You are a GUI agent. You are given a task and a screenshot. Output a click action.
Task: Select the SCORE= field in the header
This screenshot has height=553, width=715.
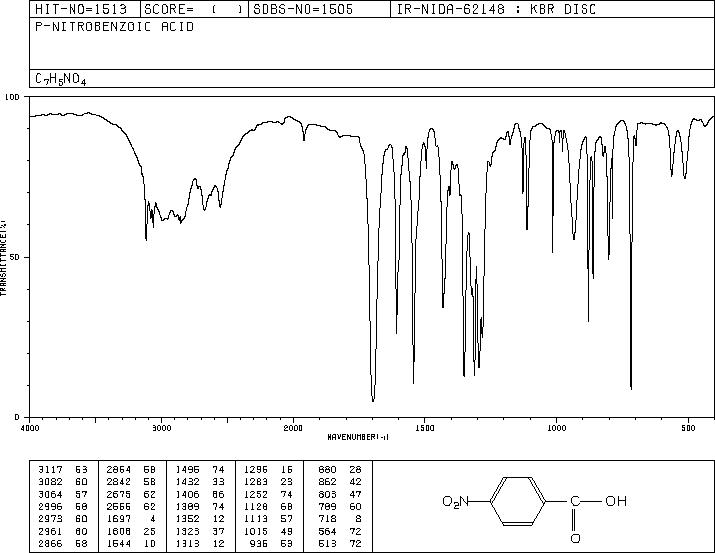coord(194,9)
